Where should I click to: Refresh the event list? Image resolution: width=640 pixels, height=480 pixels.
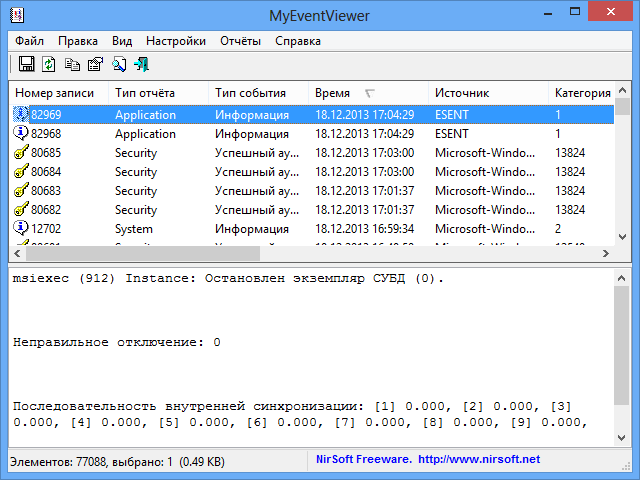pyautogui.click(x=49, y=64)
